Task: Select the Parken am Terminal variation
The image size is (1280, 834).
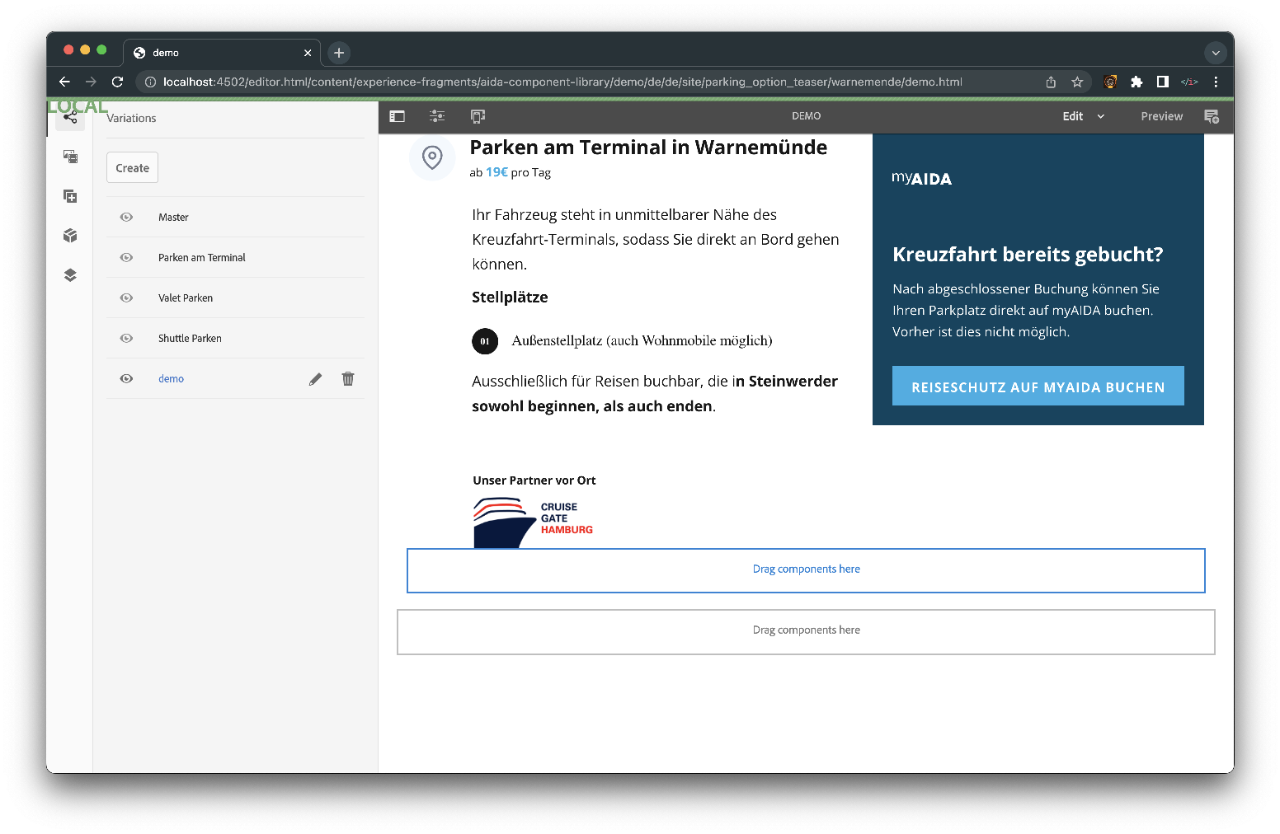Action: click(202, 258)
